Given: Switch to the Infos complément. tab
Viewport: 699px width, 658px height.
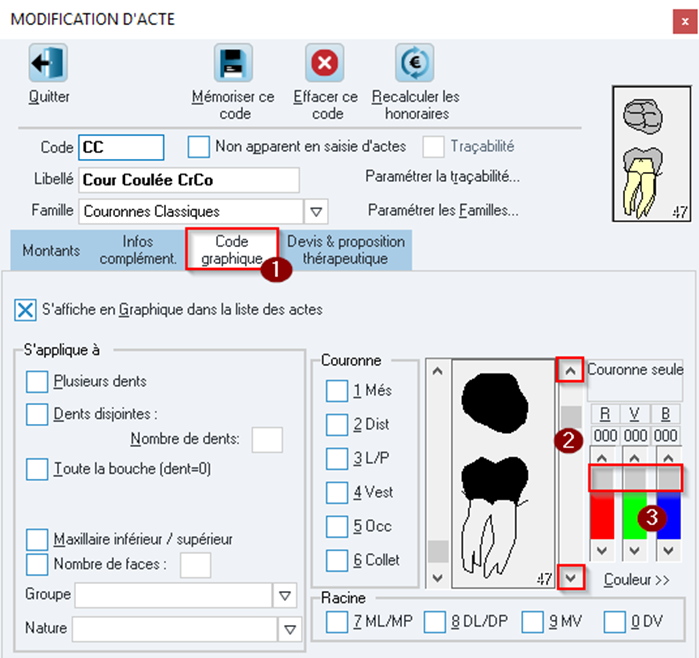Looking at the screenshot, I should tap(138, 250).
